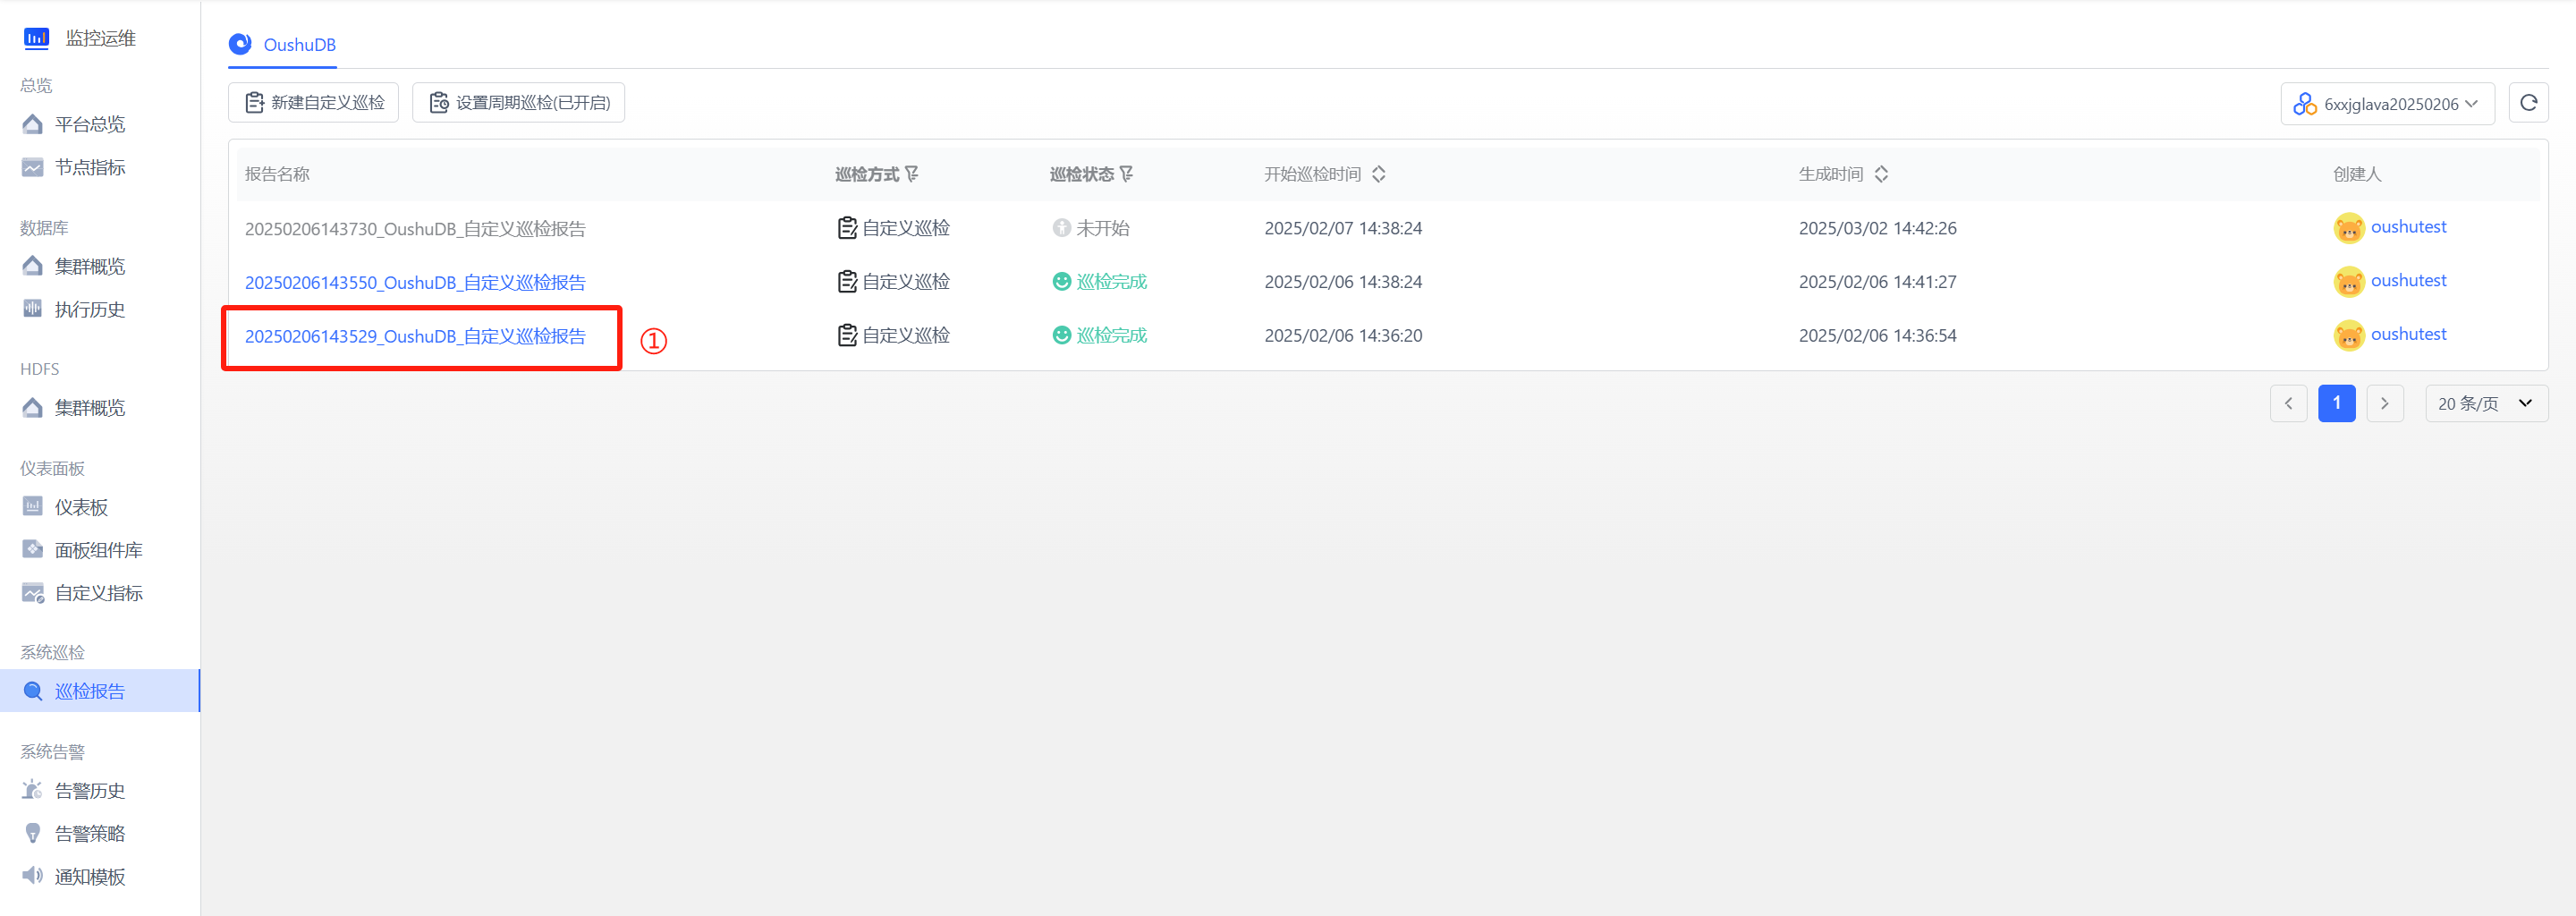
Task: Sort by 生成时间 column arrows
Action: (x=1881, y=174)
